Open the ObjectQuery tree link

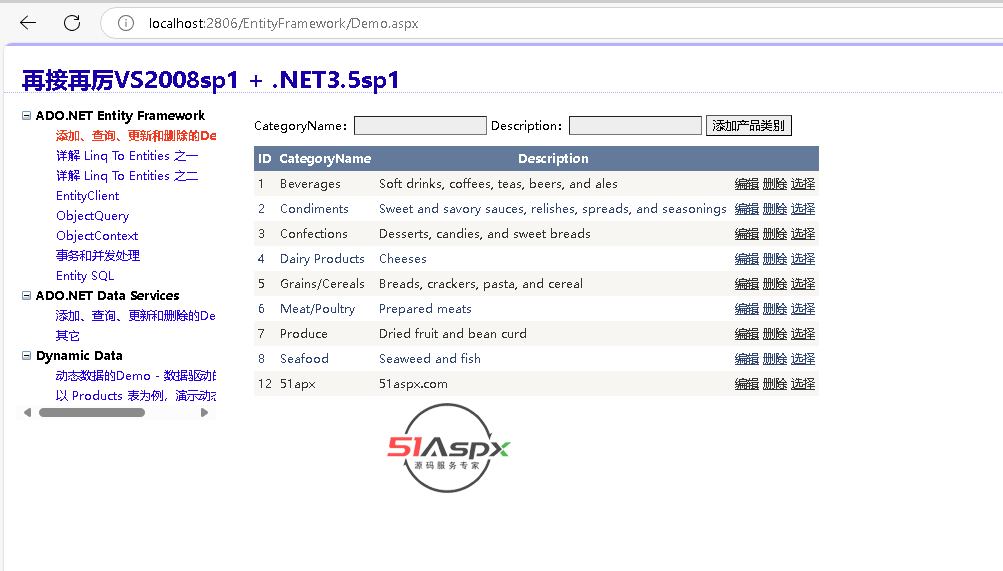coord(93,215)
